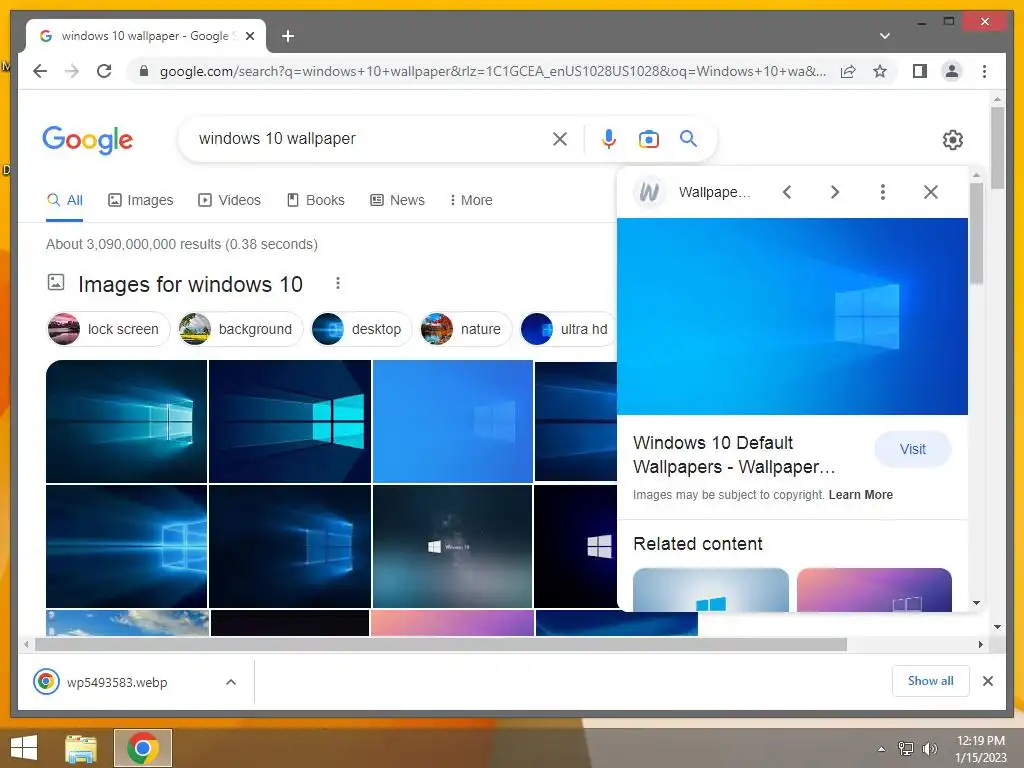Open the Images for windows 10 heading
This screenshot has width=1024, height=768.
coord(190,285)
